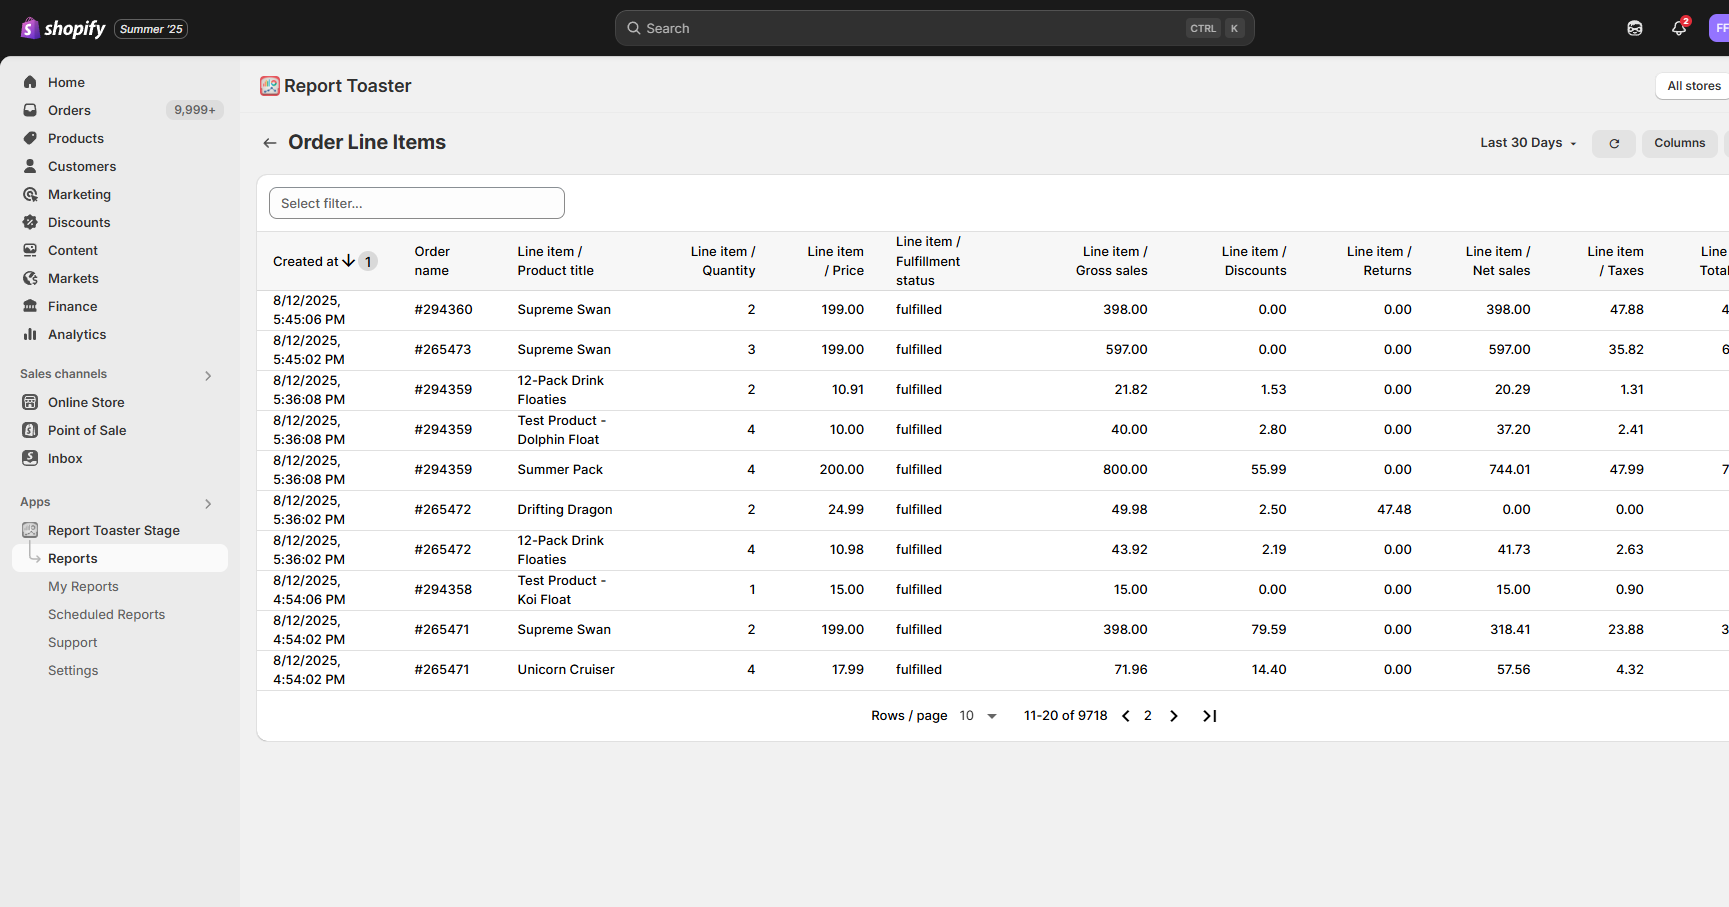Open Analytics from the sidebar
This screenshot has height=907, width=1729.
pos(76,334)
